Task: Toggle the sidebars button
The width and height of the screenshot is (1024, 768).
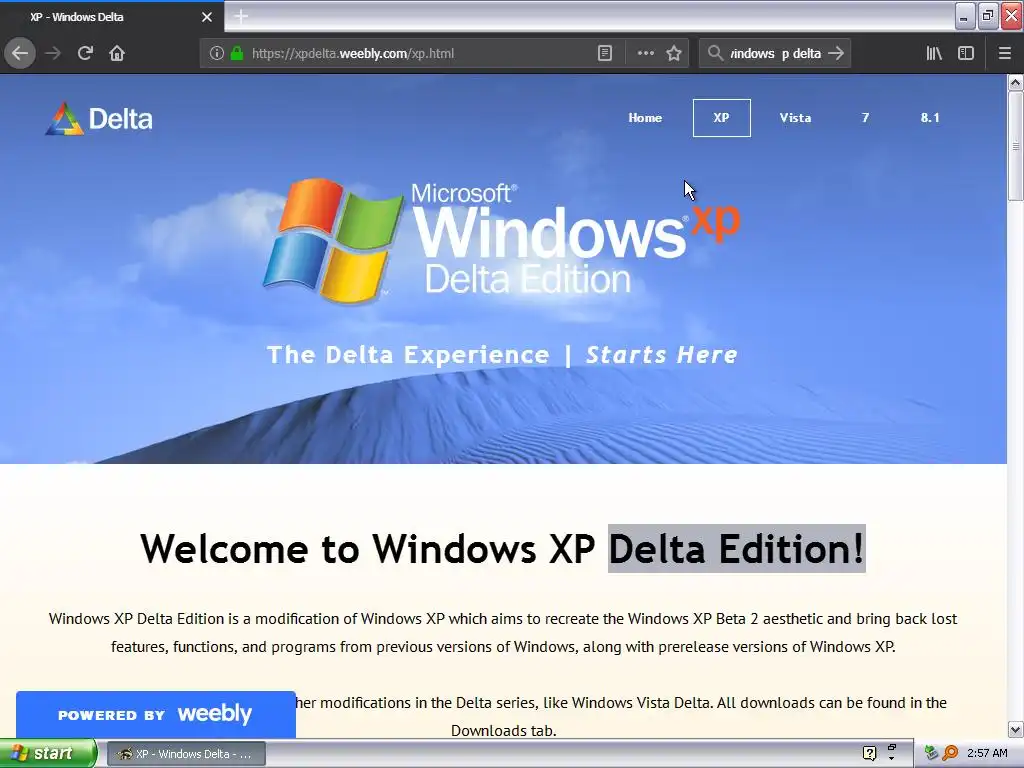Action: (x=966, y=53)
